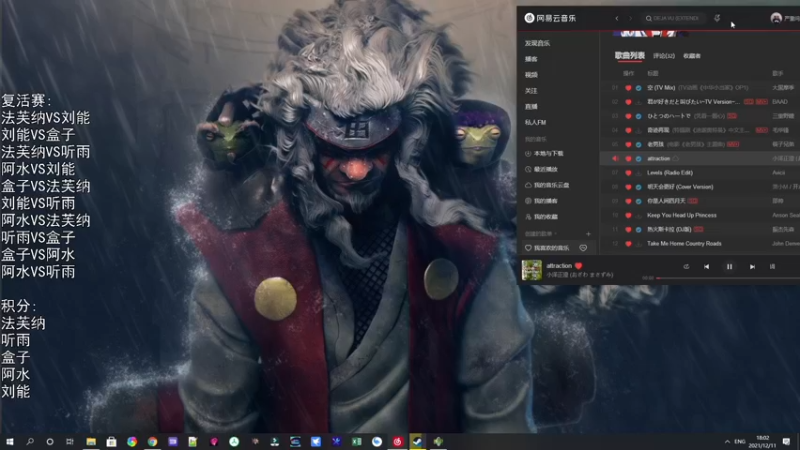
Task: Open the user avatar profile
Action: pos(776,18)
